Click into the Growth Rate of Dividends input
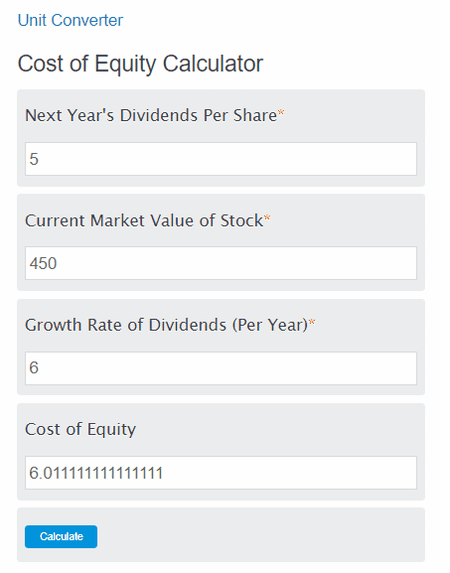450x573 pixels. coord(221,368)
